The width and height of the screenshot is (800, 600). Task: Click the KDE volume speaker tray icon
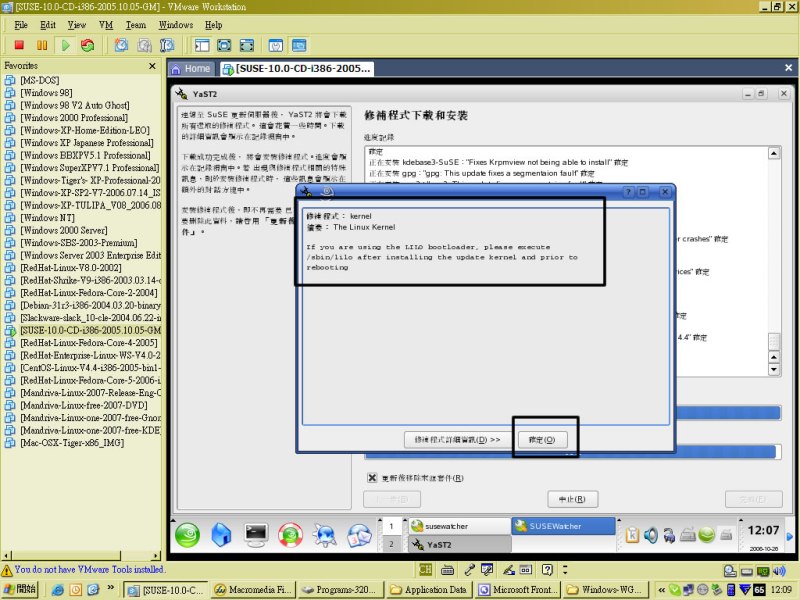[x=651, y=535]
